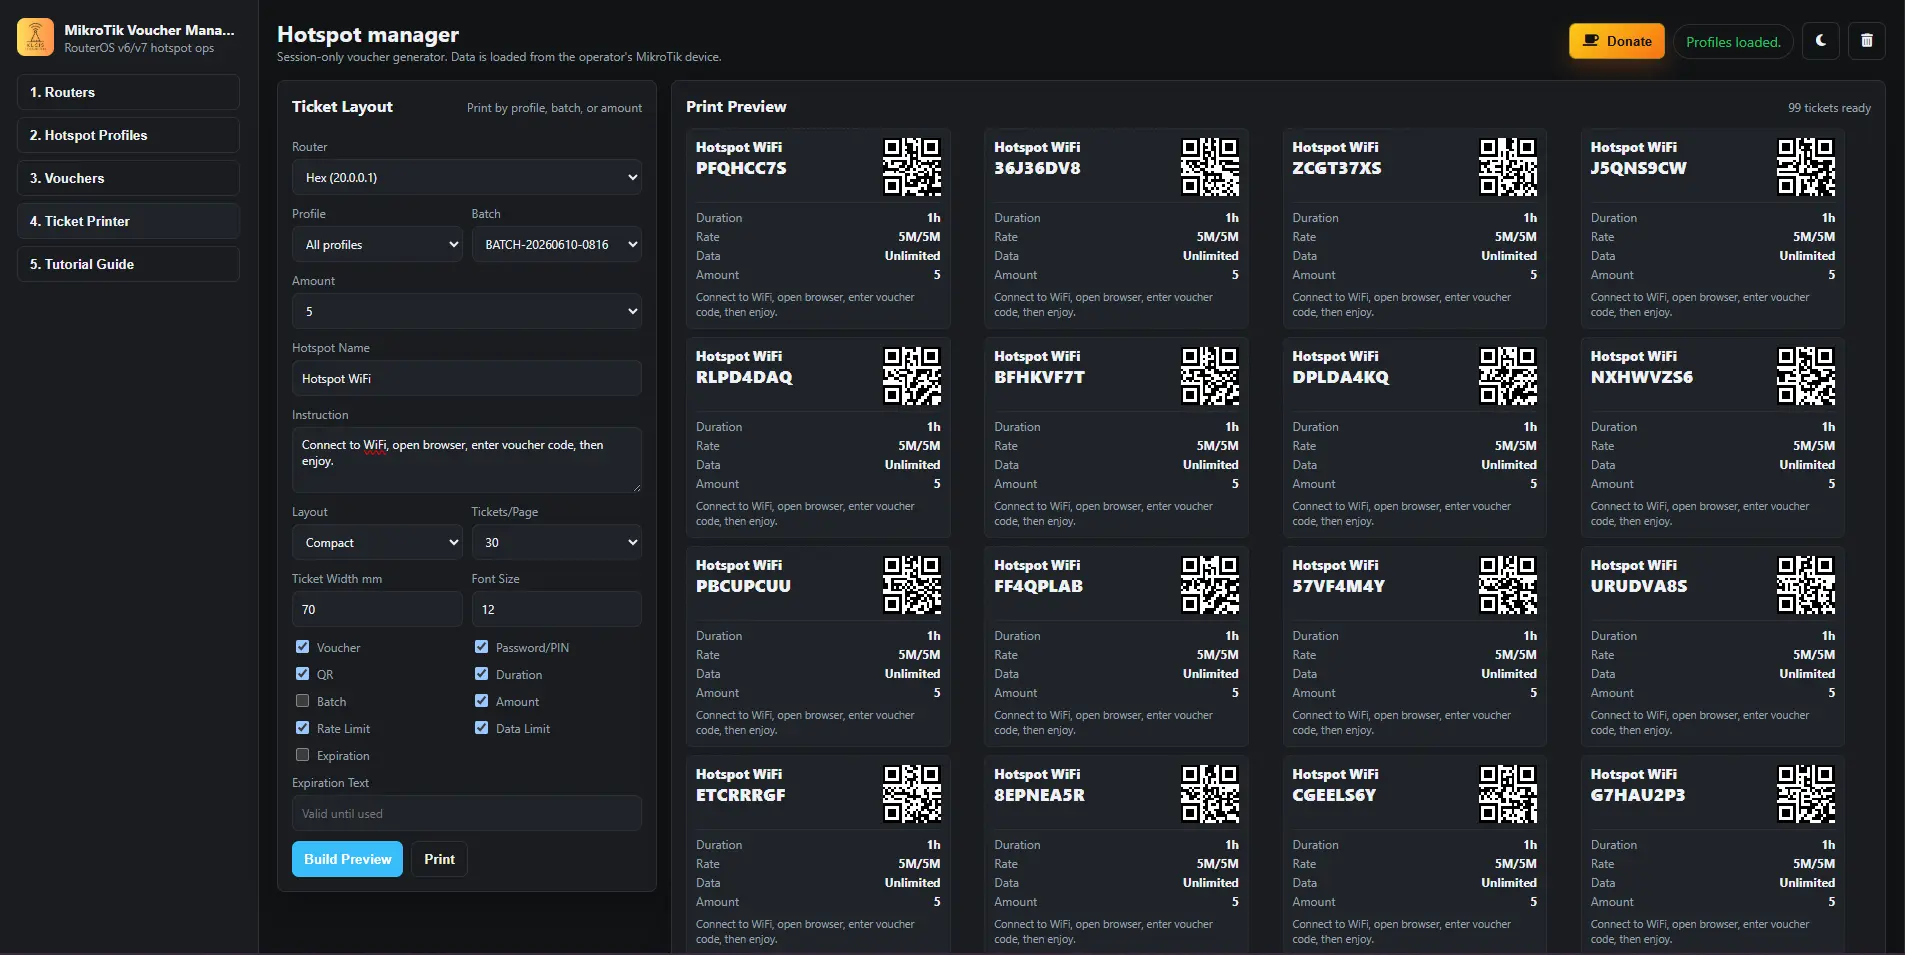
Task: Click the trash can icon to clear session
Action: click(1867, 41)
